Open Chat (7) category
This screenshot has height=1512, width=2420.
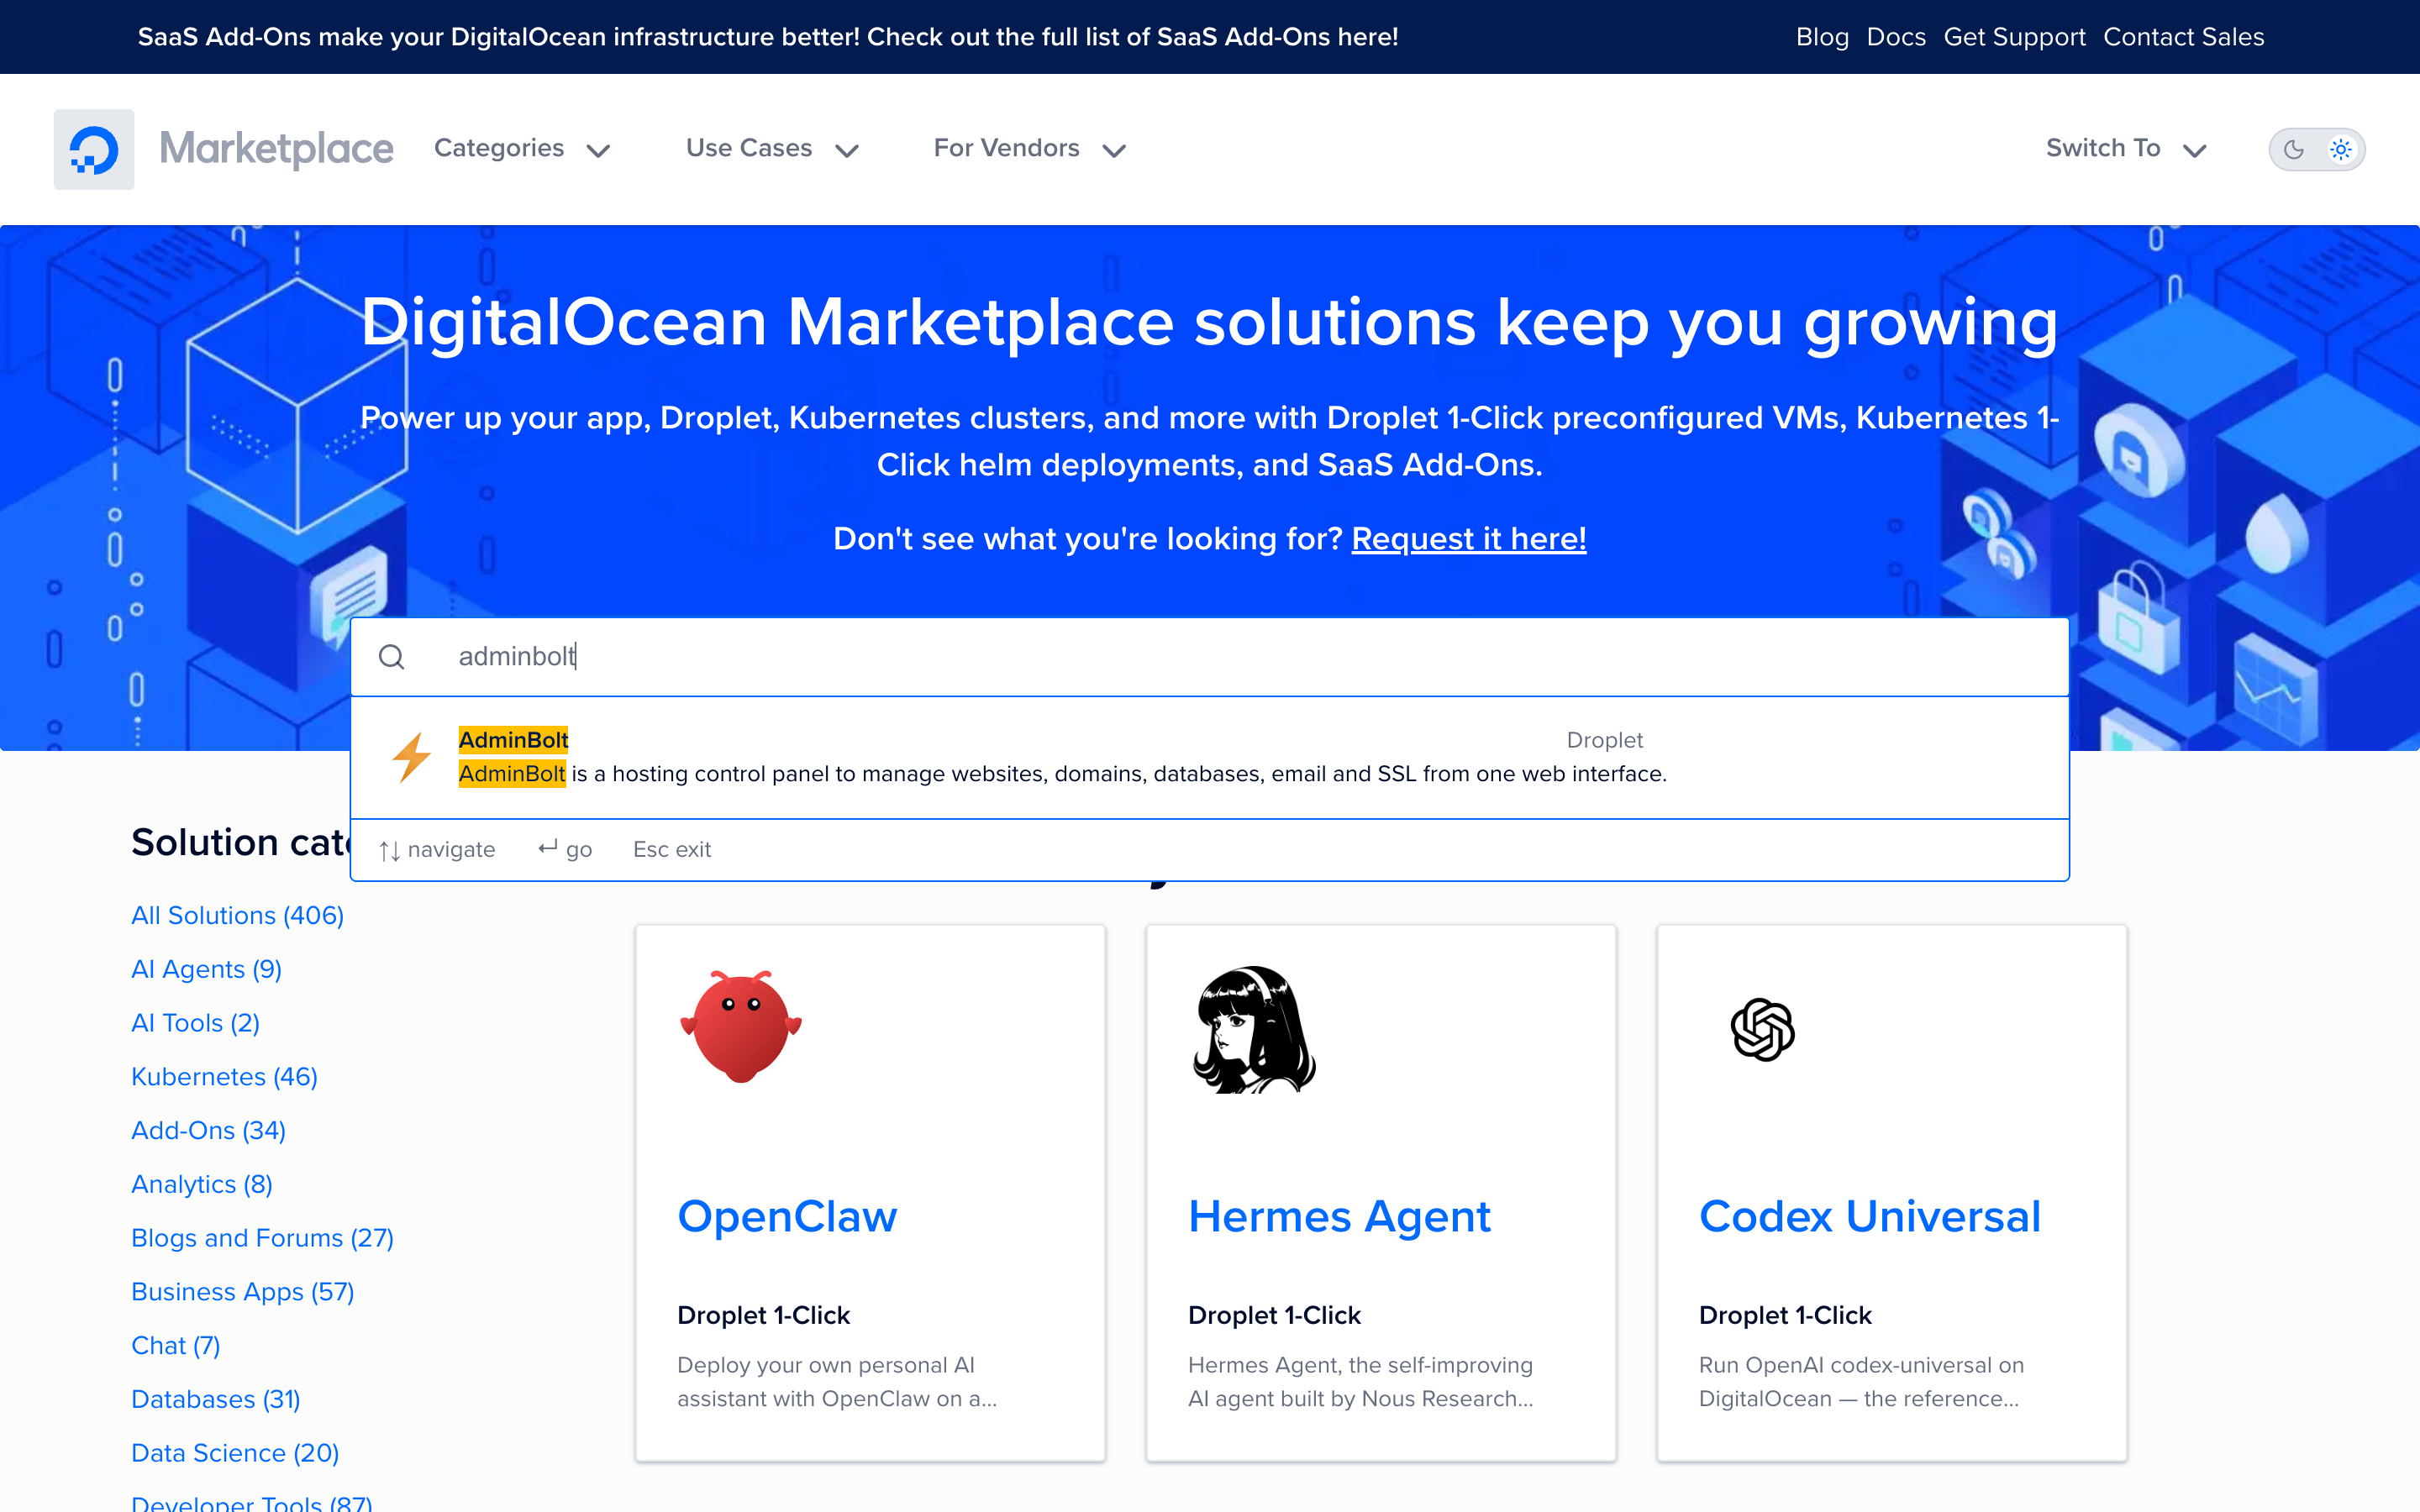pos(175,1346)
